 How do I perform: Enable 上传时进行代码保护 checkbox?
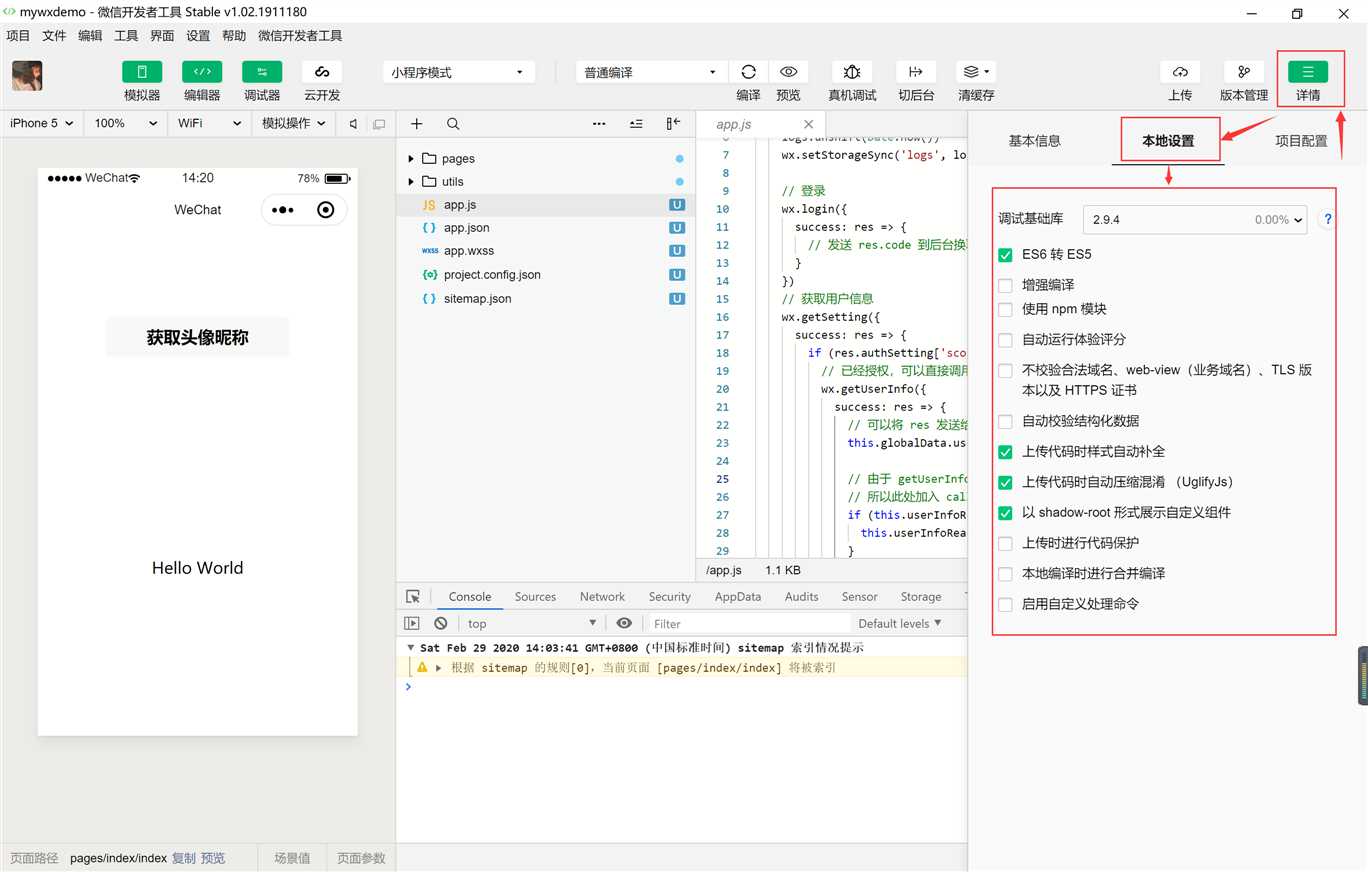(x=1005, y=544)
